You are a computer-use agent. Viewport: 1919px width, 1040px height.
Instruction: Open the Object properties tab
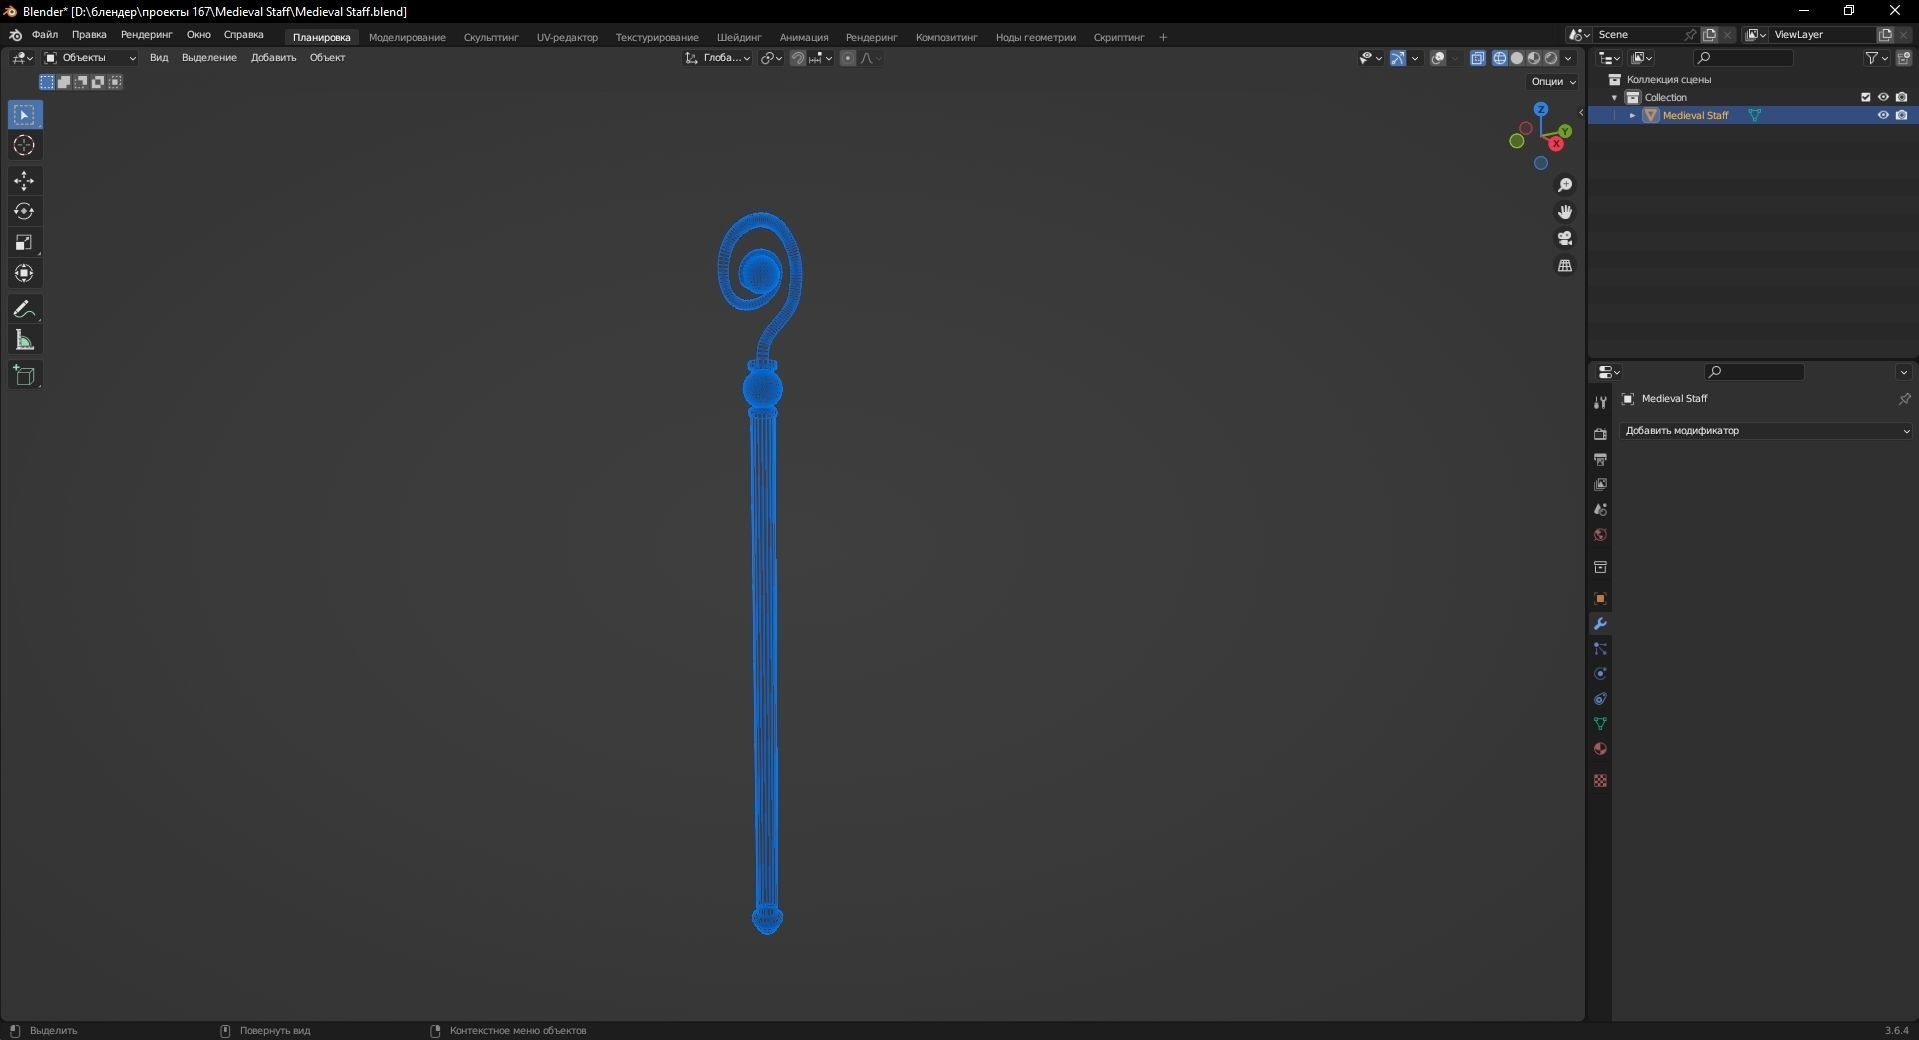point(1600,599)
